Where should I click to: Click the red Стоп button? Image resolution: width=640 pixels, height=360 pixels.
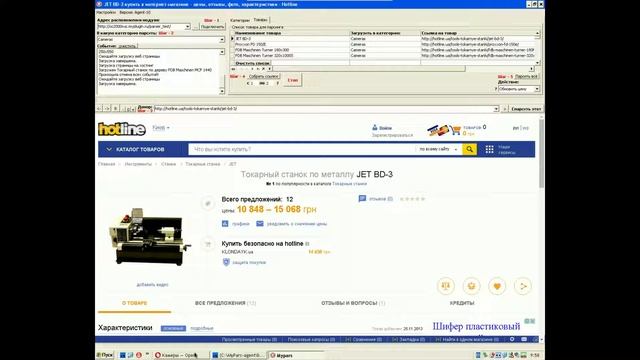[x=293, y=80]
